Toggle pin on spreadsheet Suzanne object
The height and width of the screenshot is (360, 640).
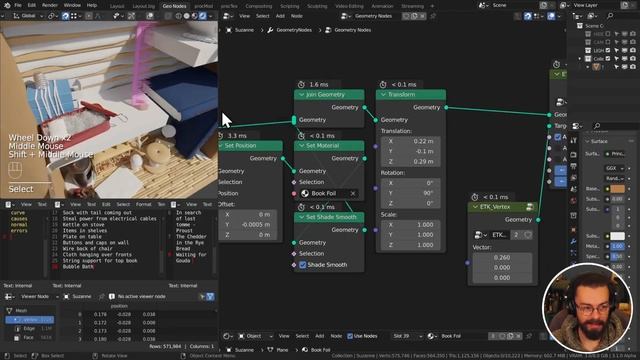point(101,297)
